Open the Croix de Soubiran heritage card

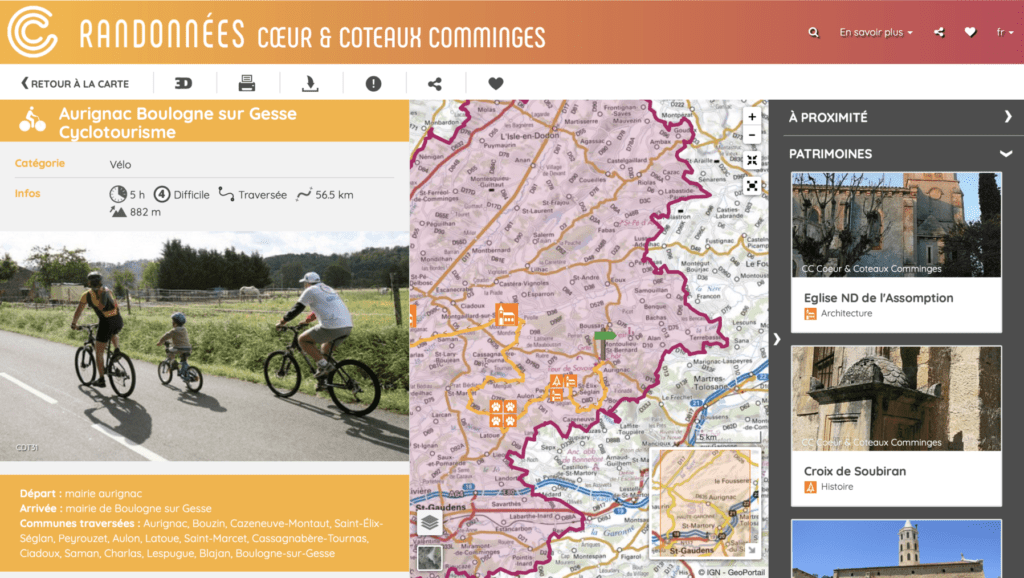click(896, 426)
